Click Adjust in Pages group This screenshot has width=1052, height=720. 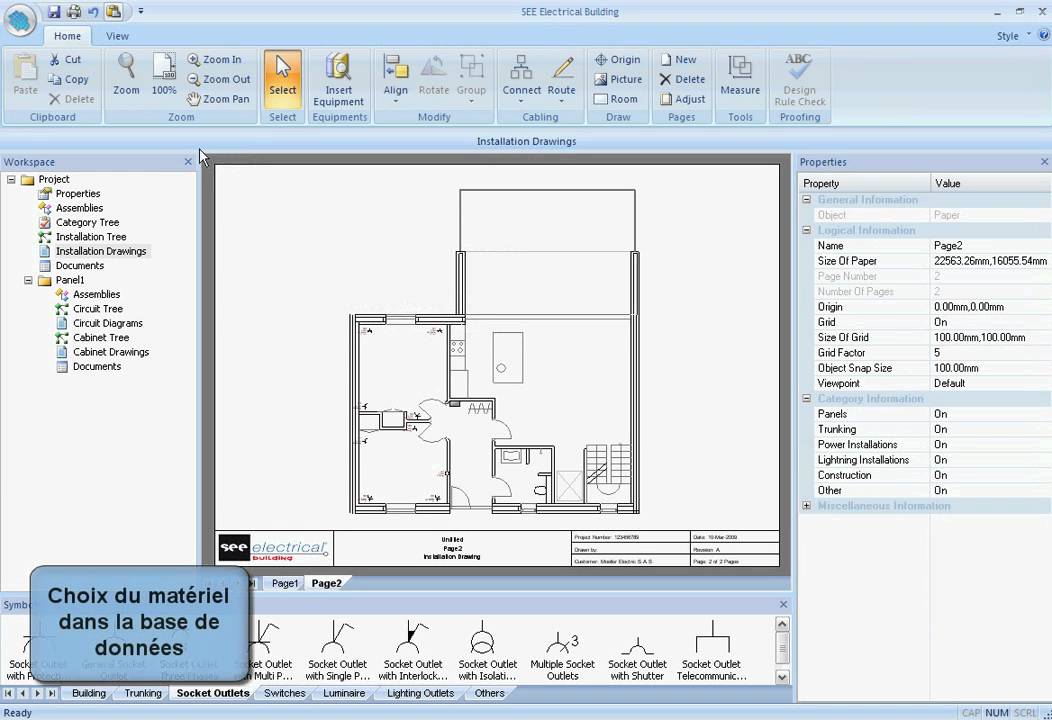tap(682, 99)
